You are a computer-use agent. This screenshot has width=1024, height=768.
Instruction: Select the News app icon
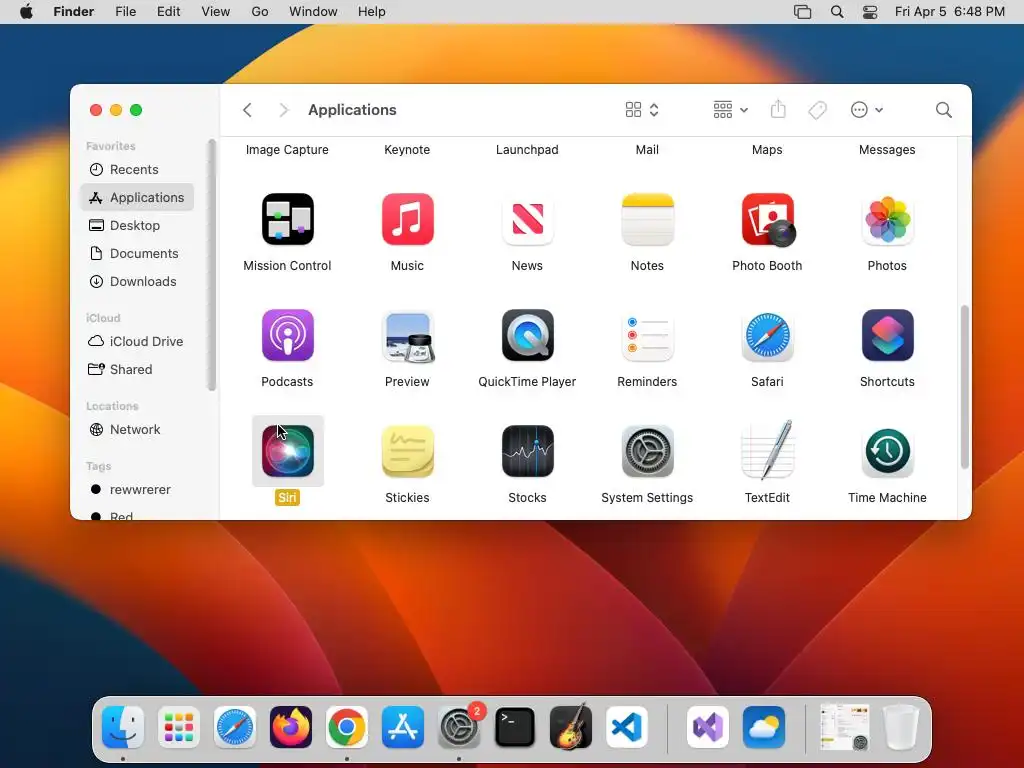pyautogui.click(x=528, y=219)
